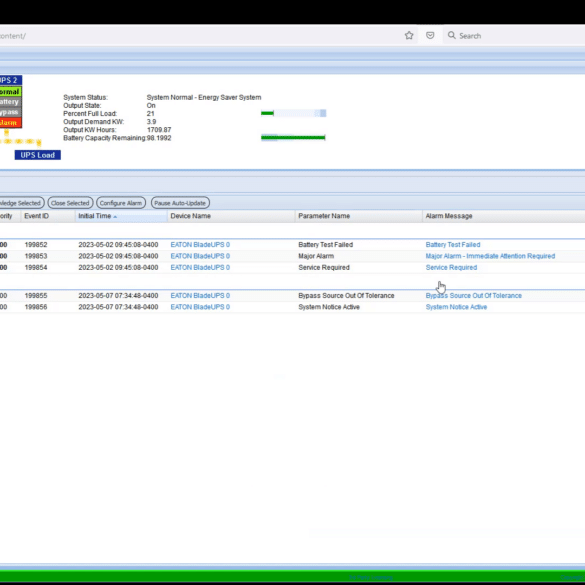
Task: Select the red Alarm status indicator
Action: click(x=10, y=123)
